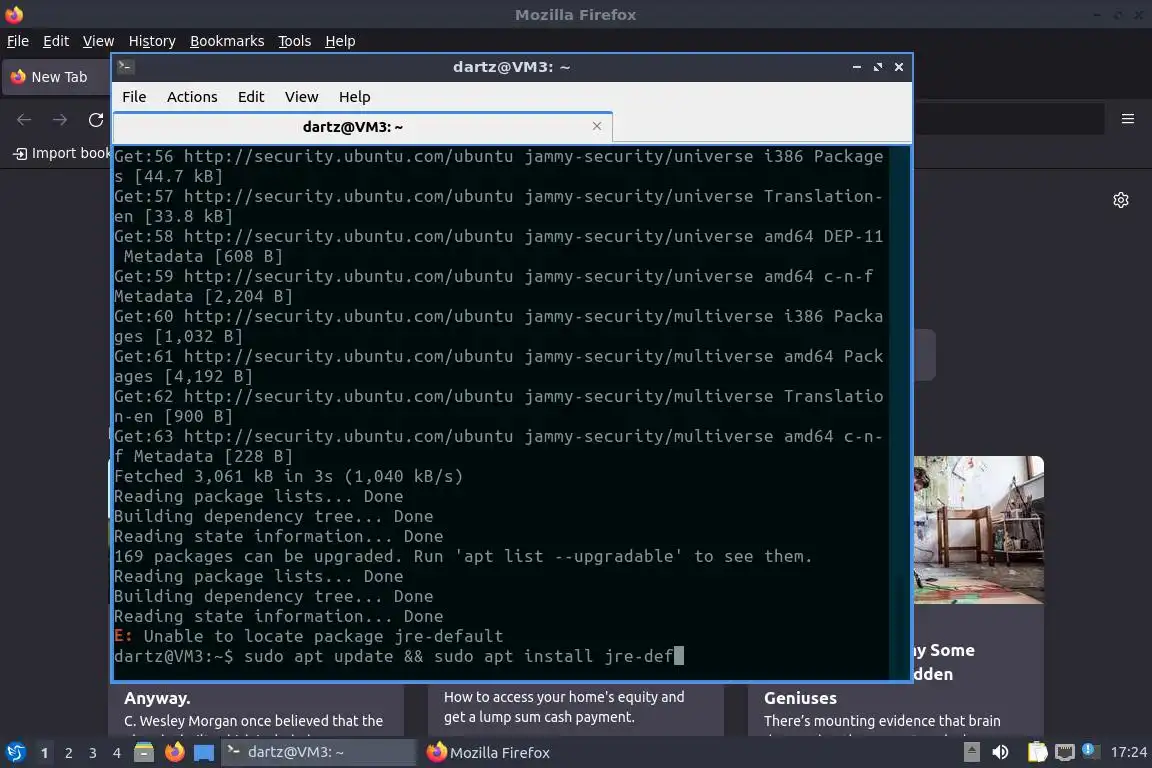The height and width of the screenshot is (768, 1152).
Task: Open Firefox Help menu
Action: tap(340, 41)
